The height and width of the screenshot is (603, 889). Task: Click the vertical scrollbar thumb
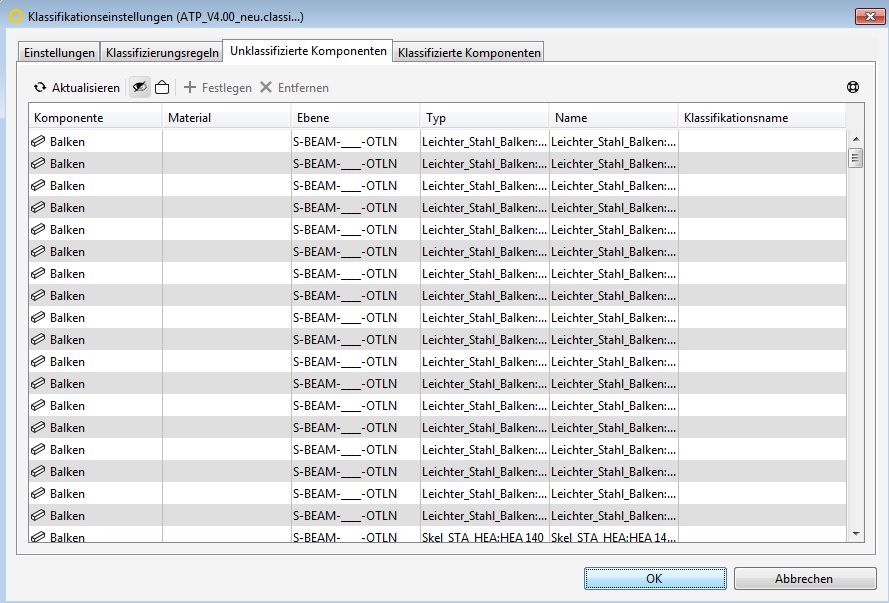(x=855, y=158)
